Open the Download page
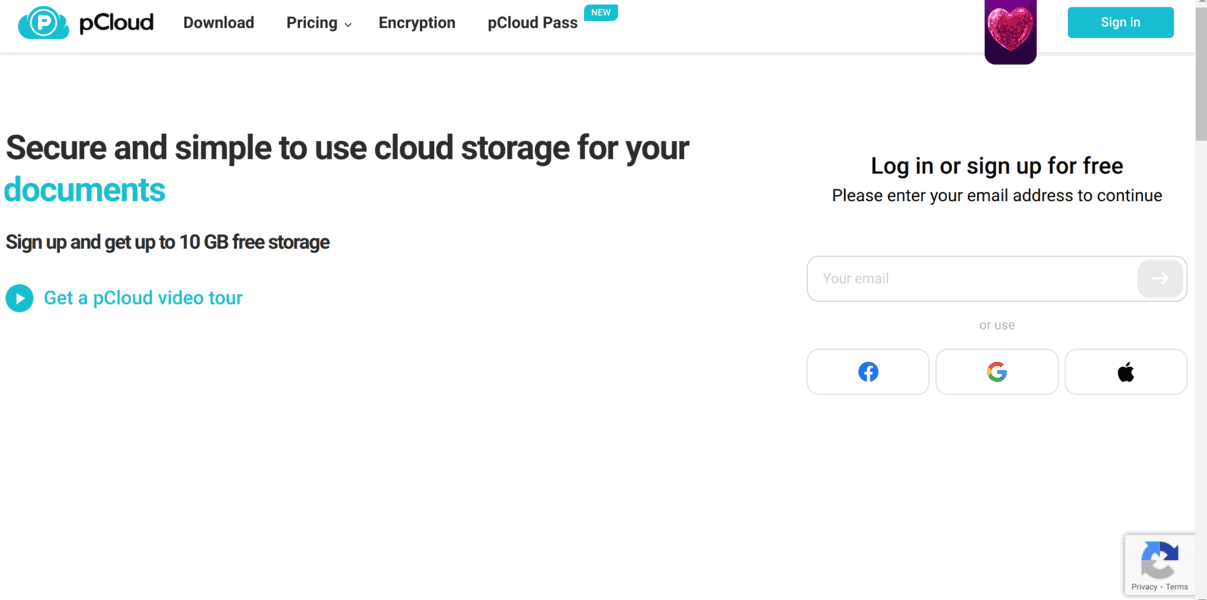This screenshot has width=1207, height=600. (x=218, y=23)
